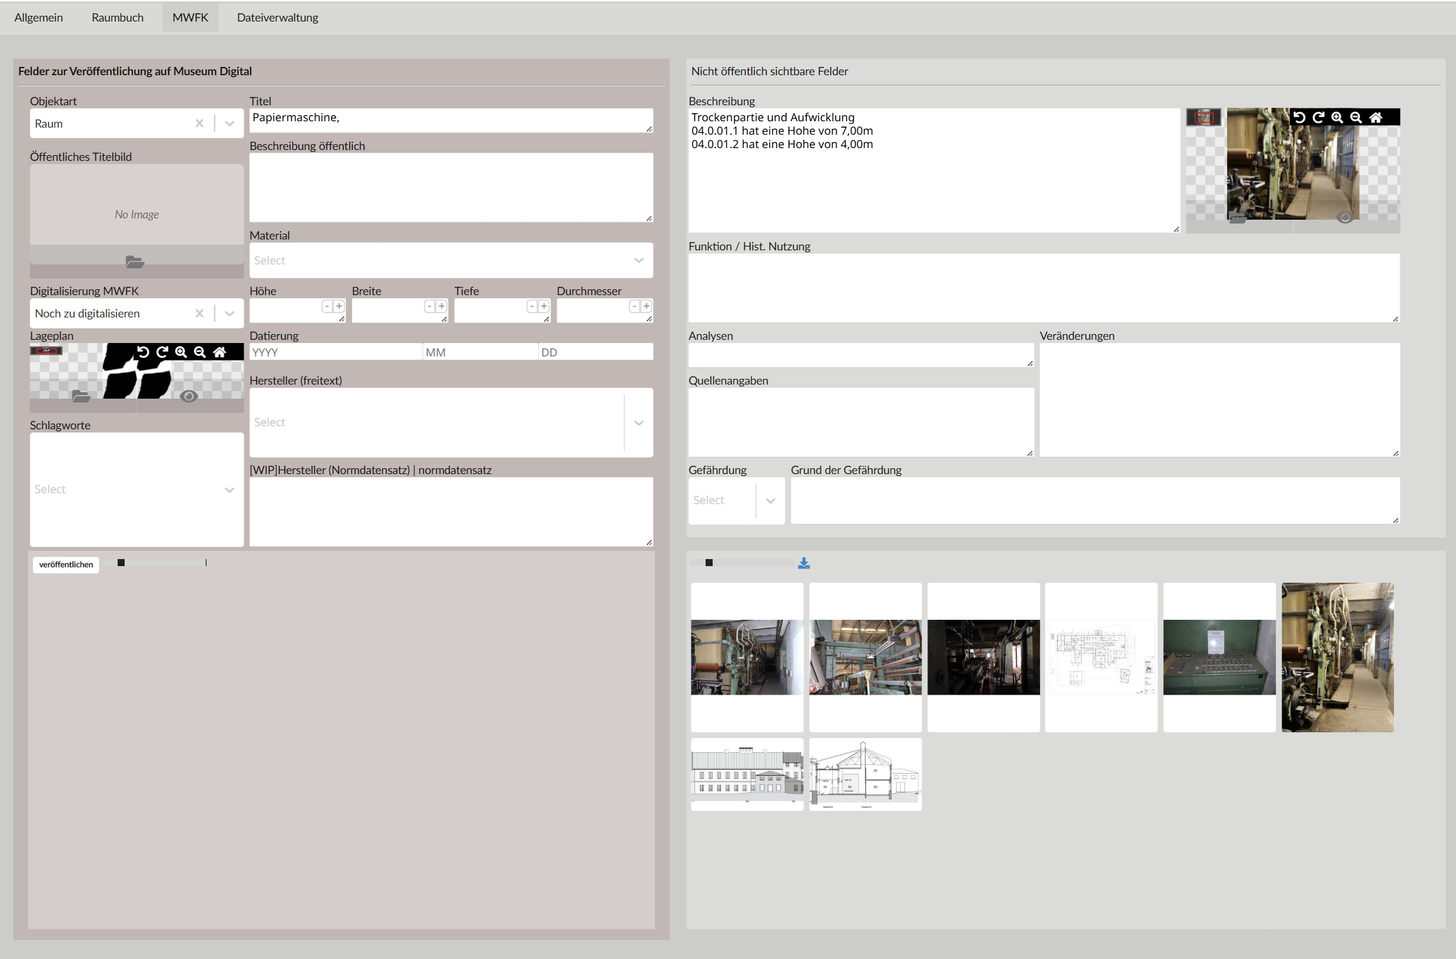This screenshot has height=959, width=1456.
Task: Open the Allgemein tab
Action: click(x=39, y=18)
